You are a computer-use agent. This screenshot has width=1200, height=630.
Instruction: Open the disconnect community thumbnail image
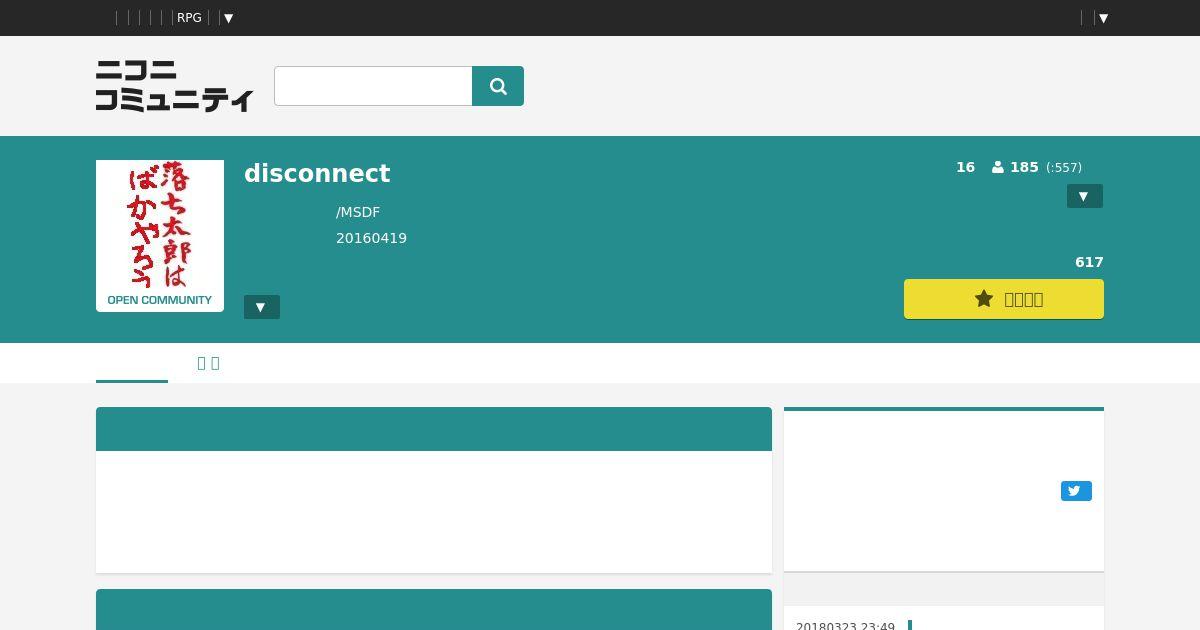160,236
